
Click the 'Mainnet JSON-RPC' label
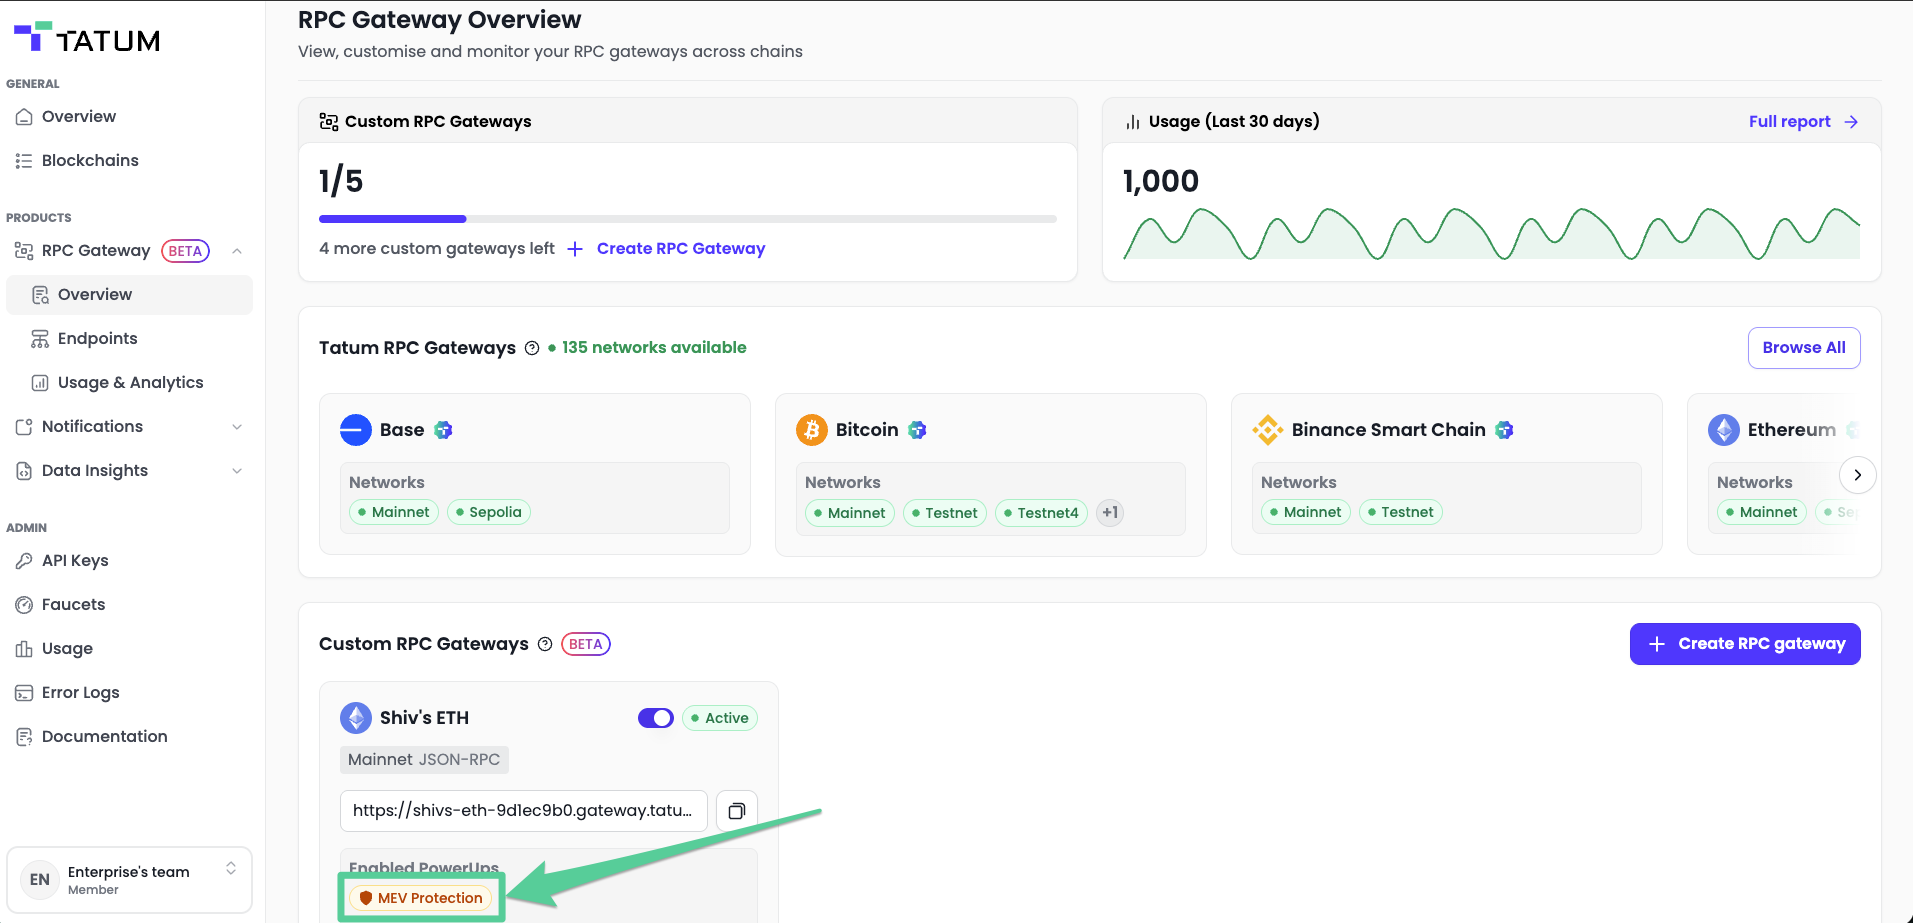424,760
